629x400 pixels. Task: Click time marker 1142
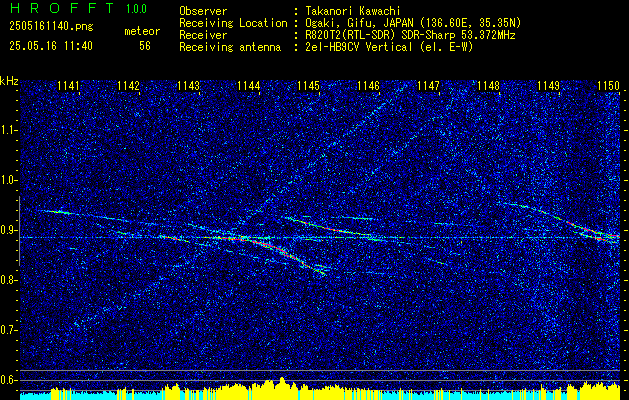click(128, 85)
